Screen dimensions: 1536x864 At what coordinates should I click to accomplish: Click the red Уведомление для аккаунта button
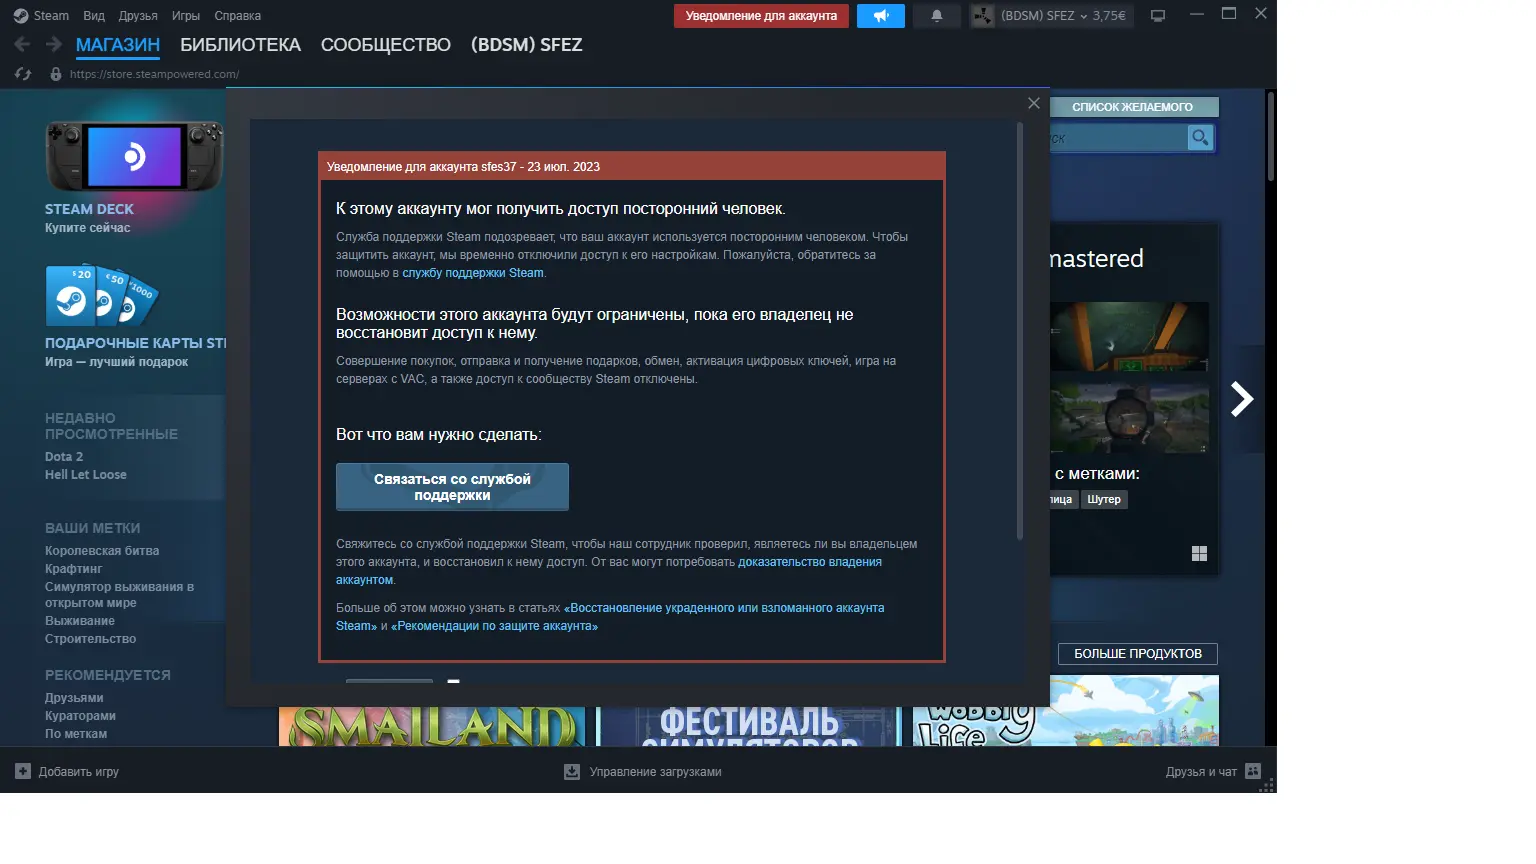coord(761,16)
